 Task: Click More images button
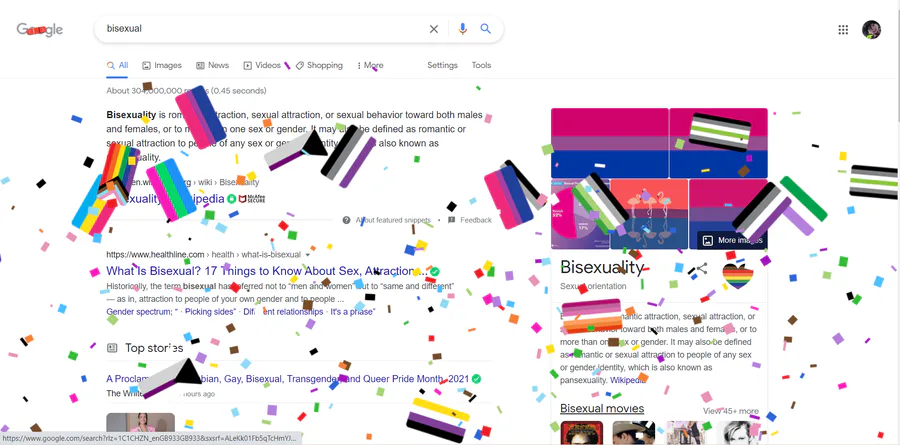tap(732, 240)
